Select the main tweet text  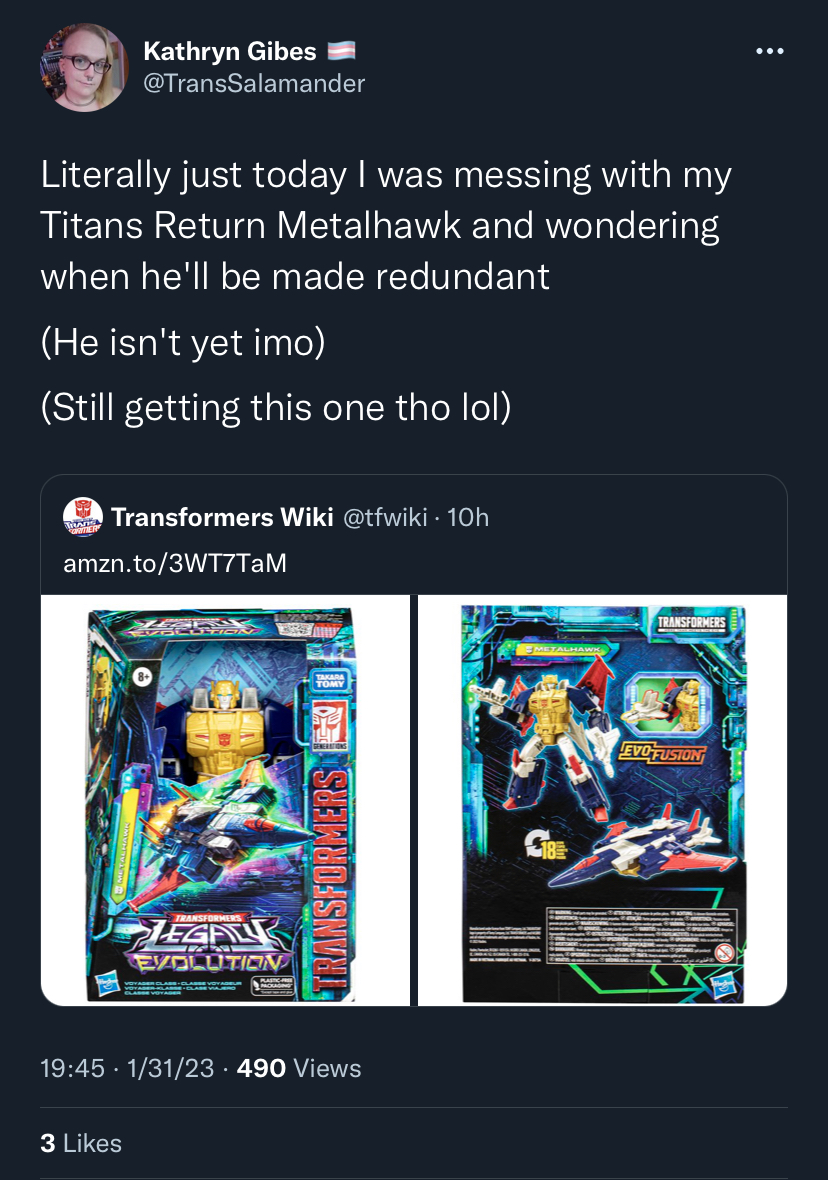click(x=386, y=226)
